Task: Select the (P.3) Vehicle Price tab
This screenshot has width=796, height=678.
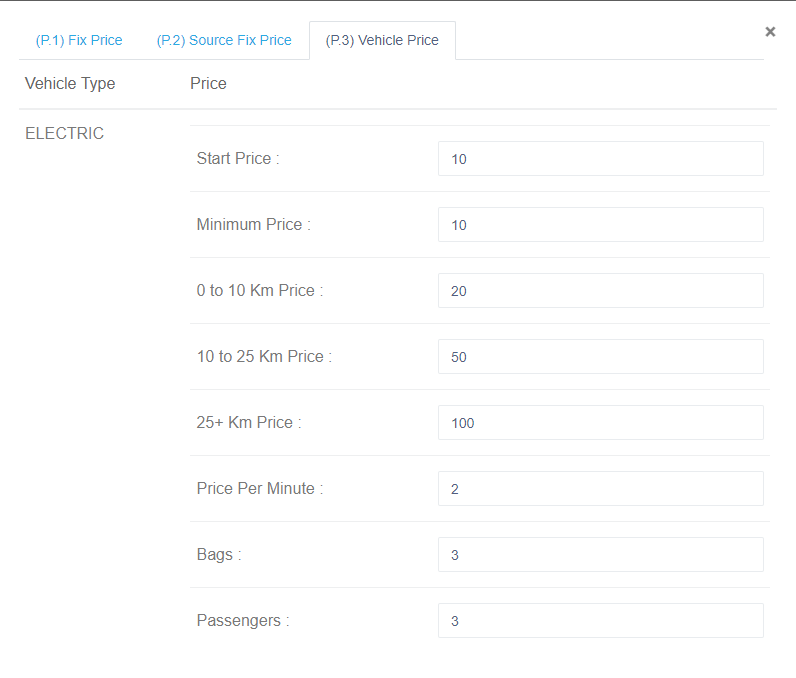Action: (382, 41)
